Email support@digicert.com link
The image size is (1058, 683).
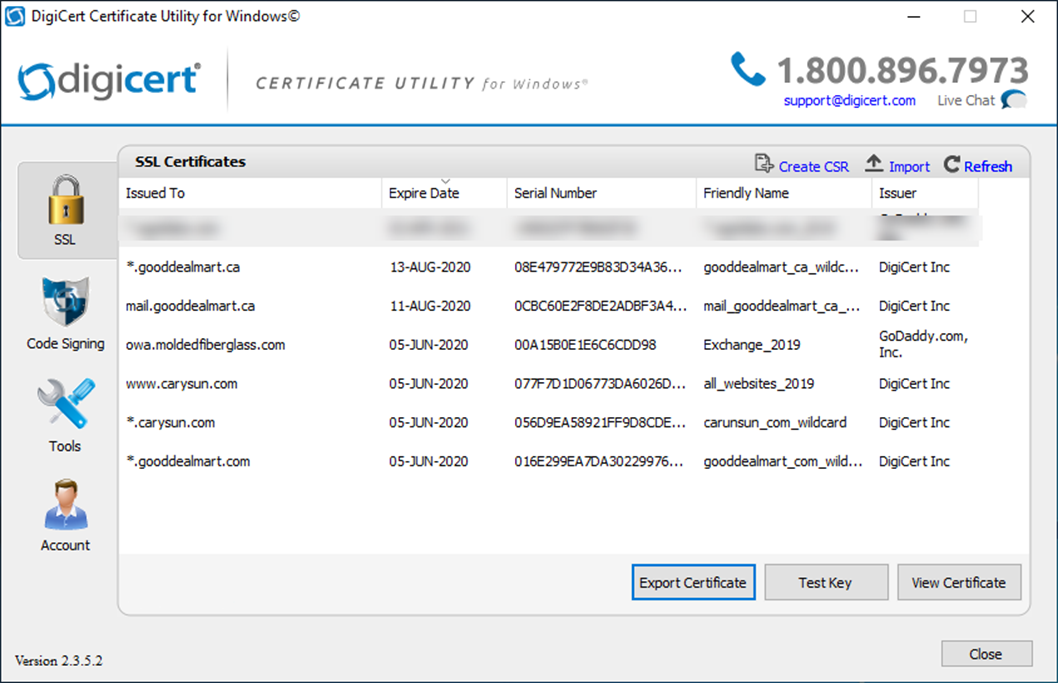(x=850, y=101)
